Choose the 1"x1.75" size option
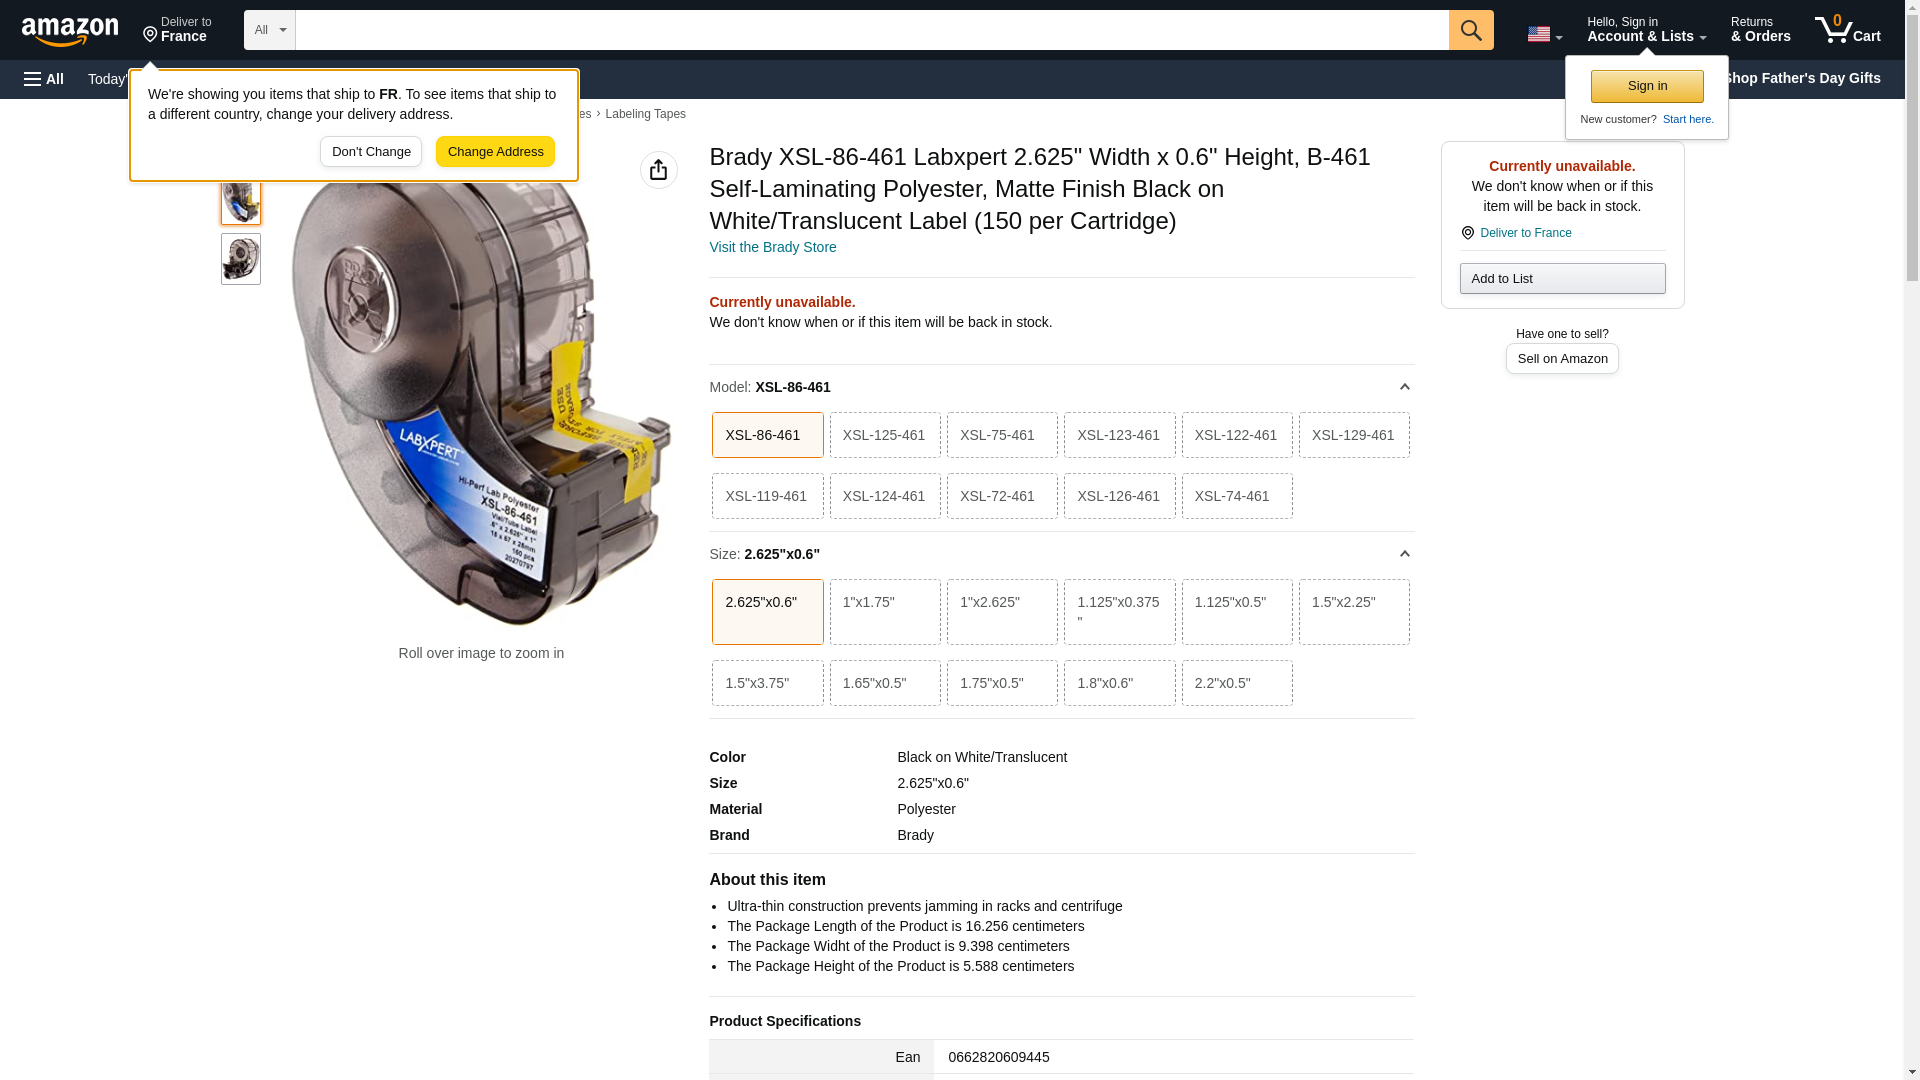Viewport: 1920px width, 1080px height. [884, 611]
